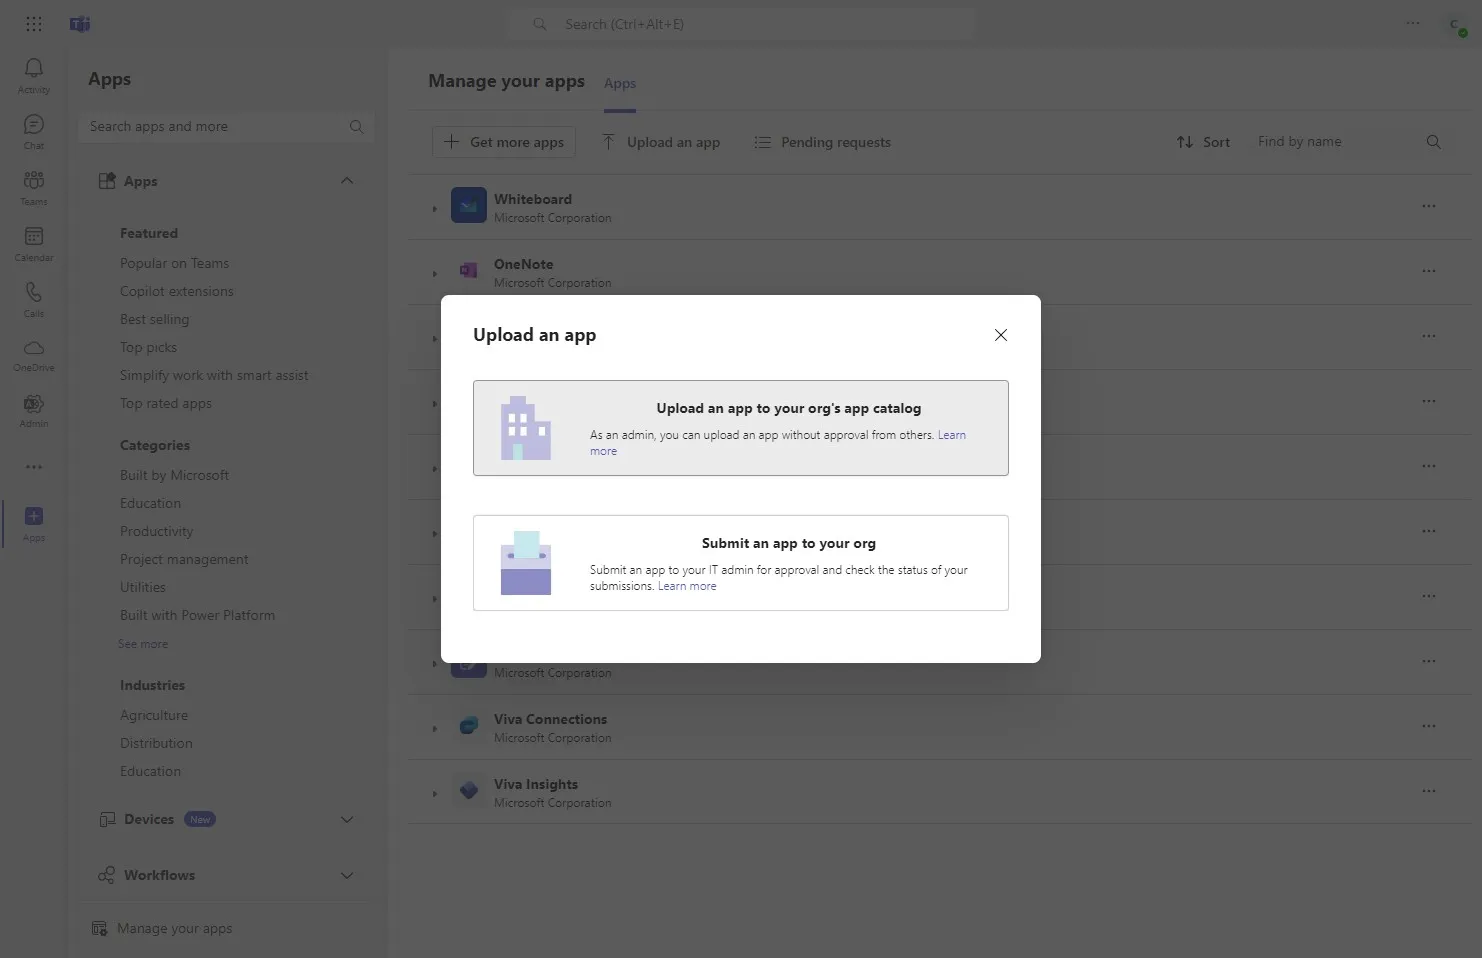Screen dimensions: 1482x958
Task: Open Calendar in the left rail
Action: click(34, 243)
